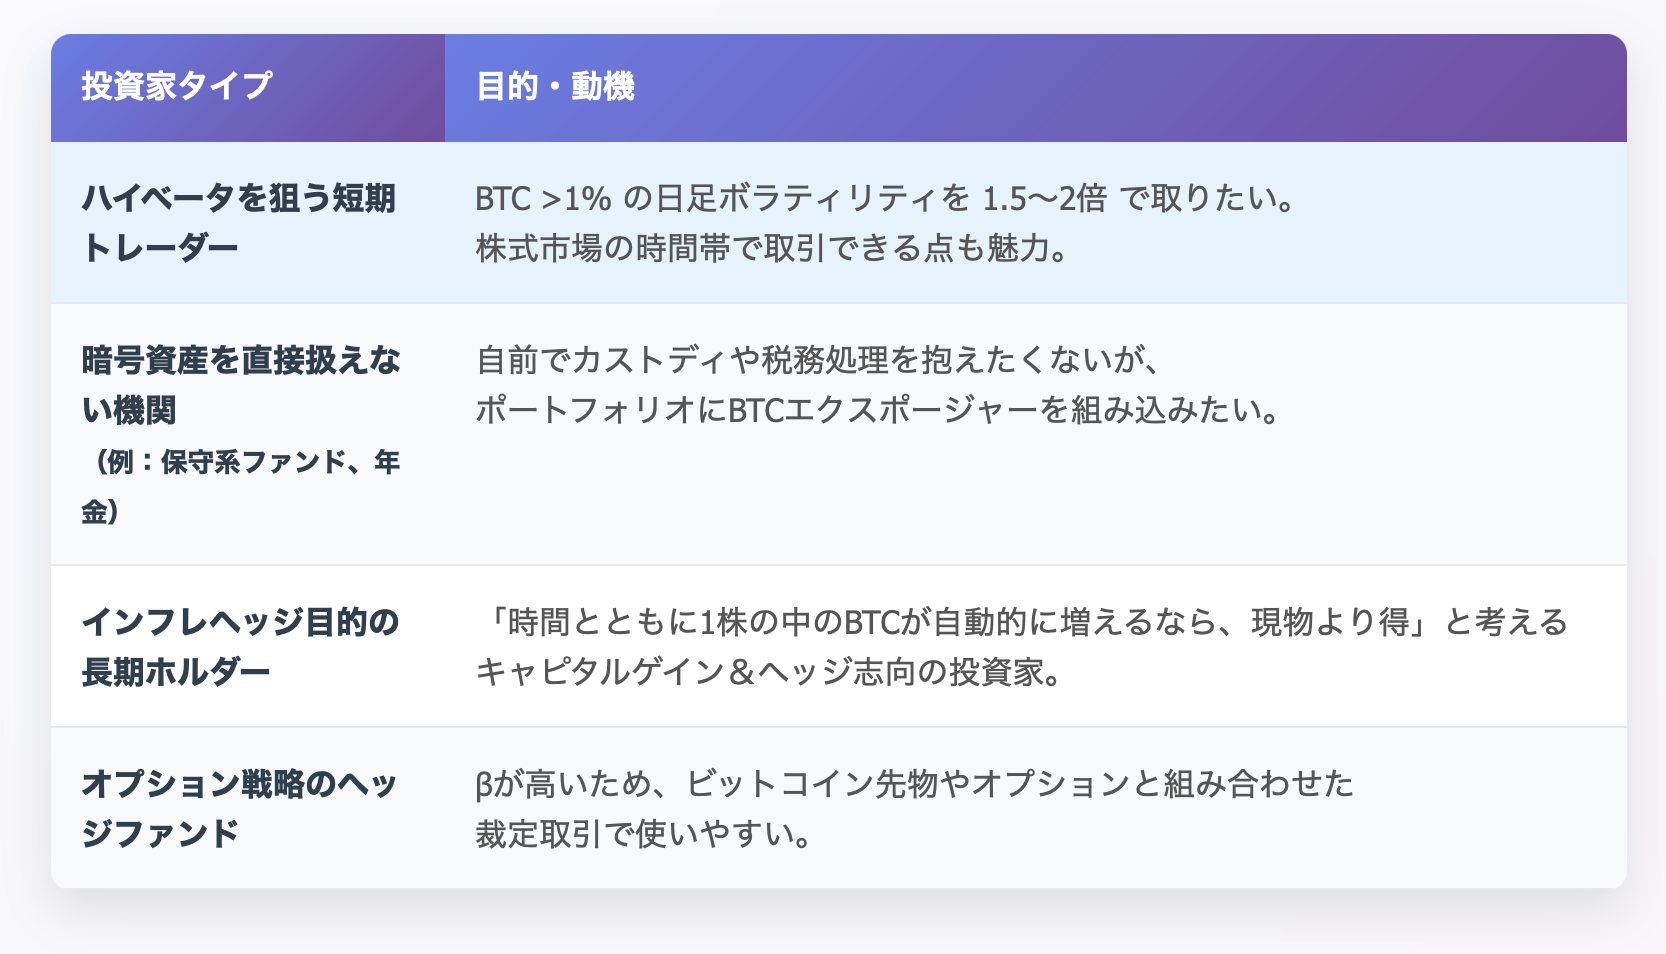Select the 暗号資産を直接扱えない機関 row label
This screenshot has width=1666, height=954.
[x=241, y=385]
